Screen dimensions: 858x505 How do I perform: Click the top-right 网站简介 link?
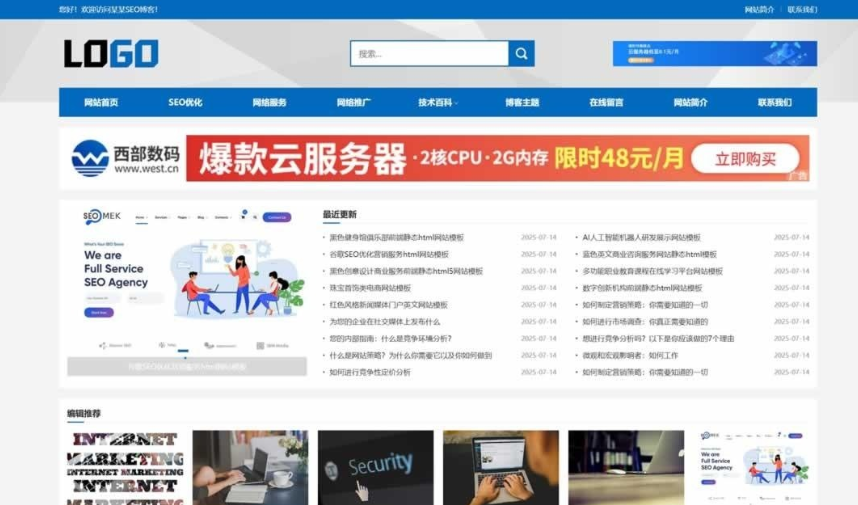click(x=759, y=10)
